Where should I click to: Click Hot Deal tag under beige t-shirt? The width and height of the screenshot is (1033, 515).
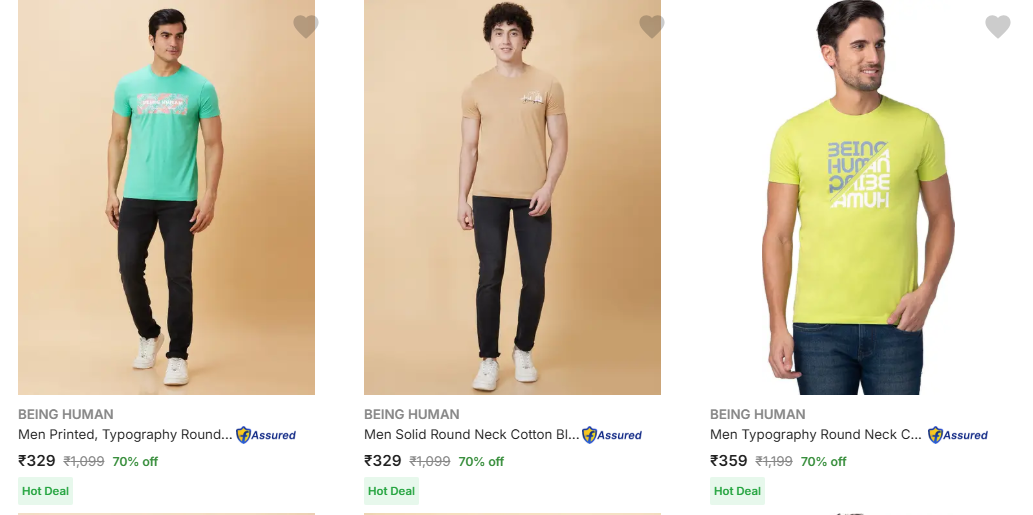391,491
